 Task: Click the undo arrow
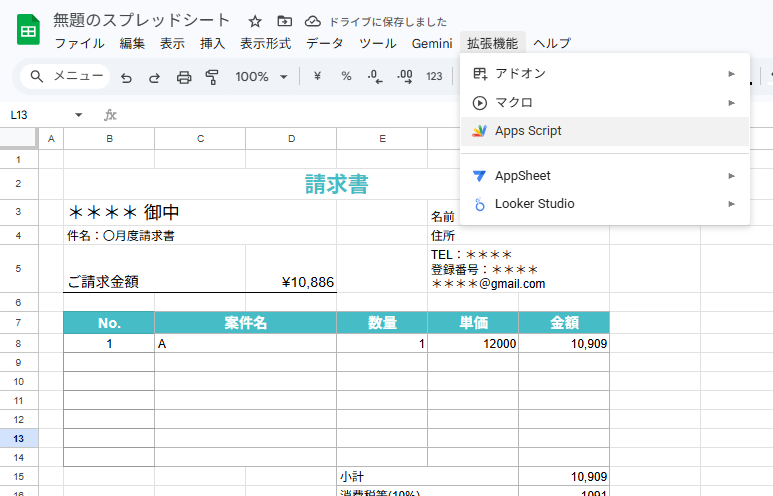coord(126,77)
